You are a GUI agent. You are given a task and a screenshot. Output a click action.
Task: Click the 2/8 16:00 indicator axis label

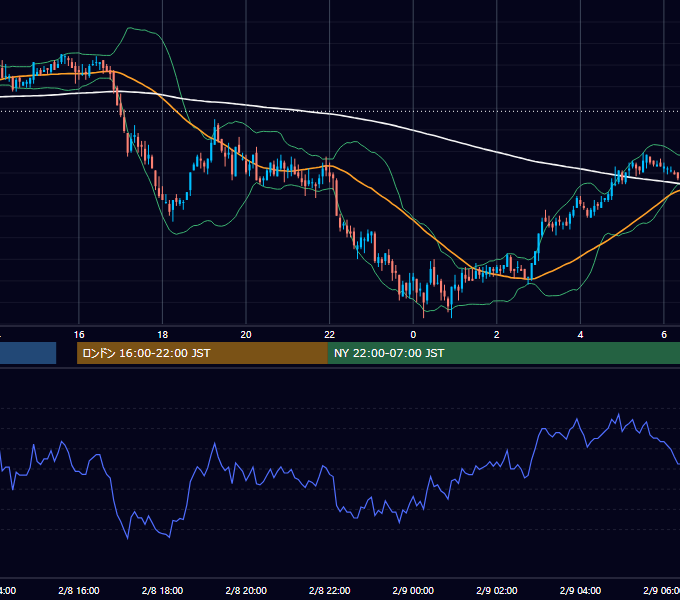(79, 590)
